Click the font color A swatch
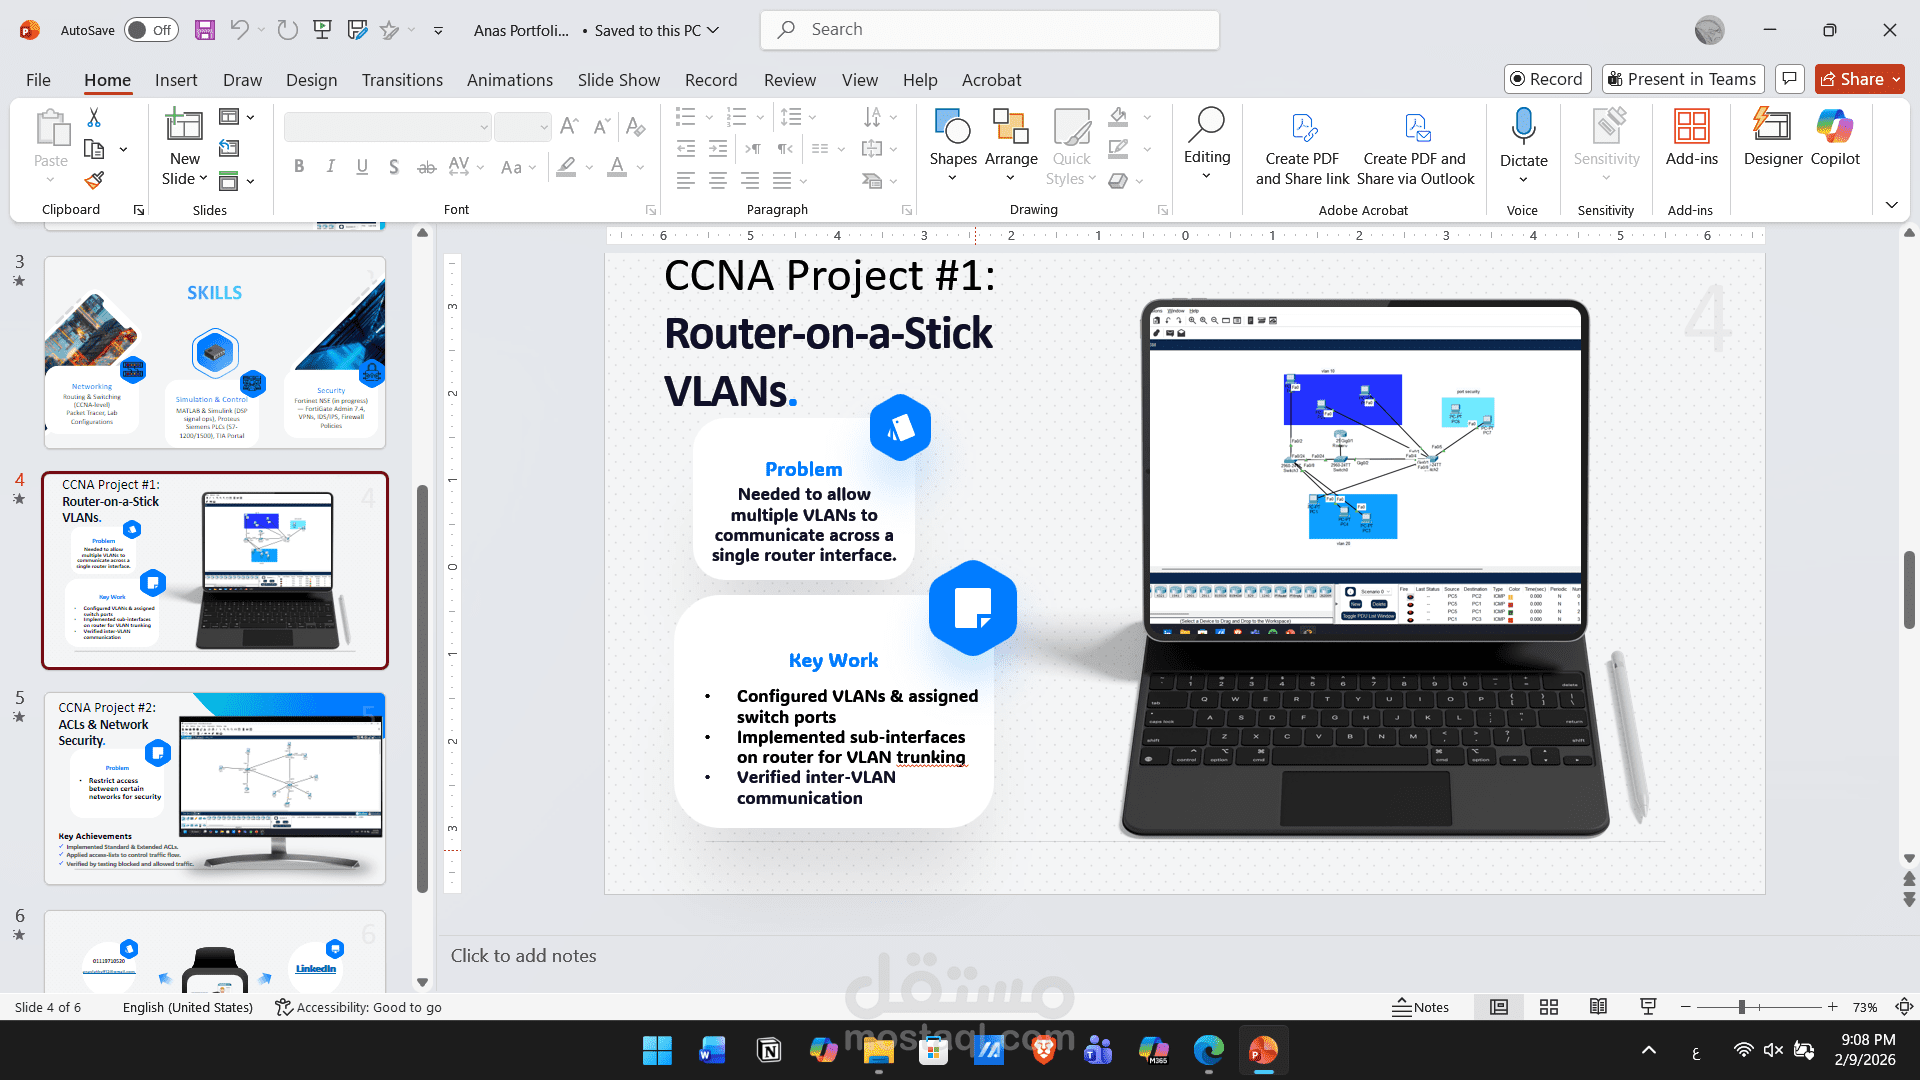 pos(617,167)
